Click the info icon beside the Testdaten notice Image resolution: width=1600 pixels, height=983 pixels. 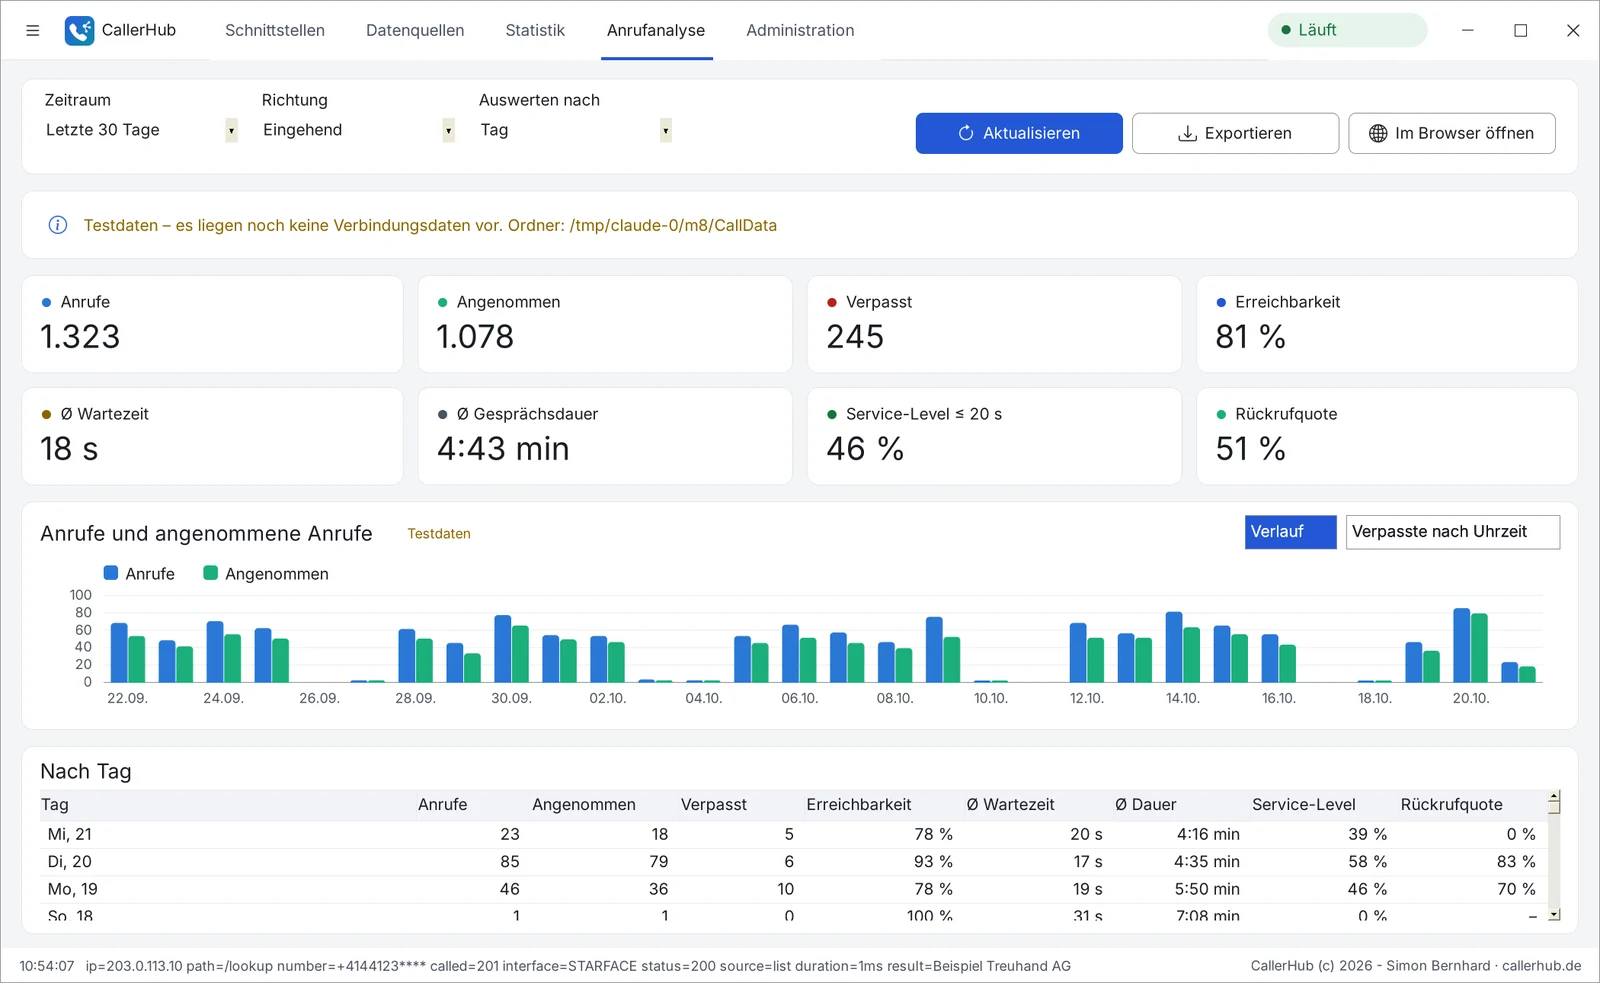click(x=58, y=225)
